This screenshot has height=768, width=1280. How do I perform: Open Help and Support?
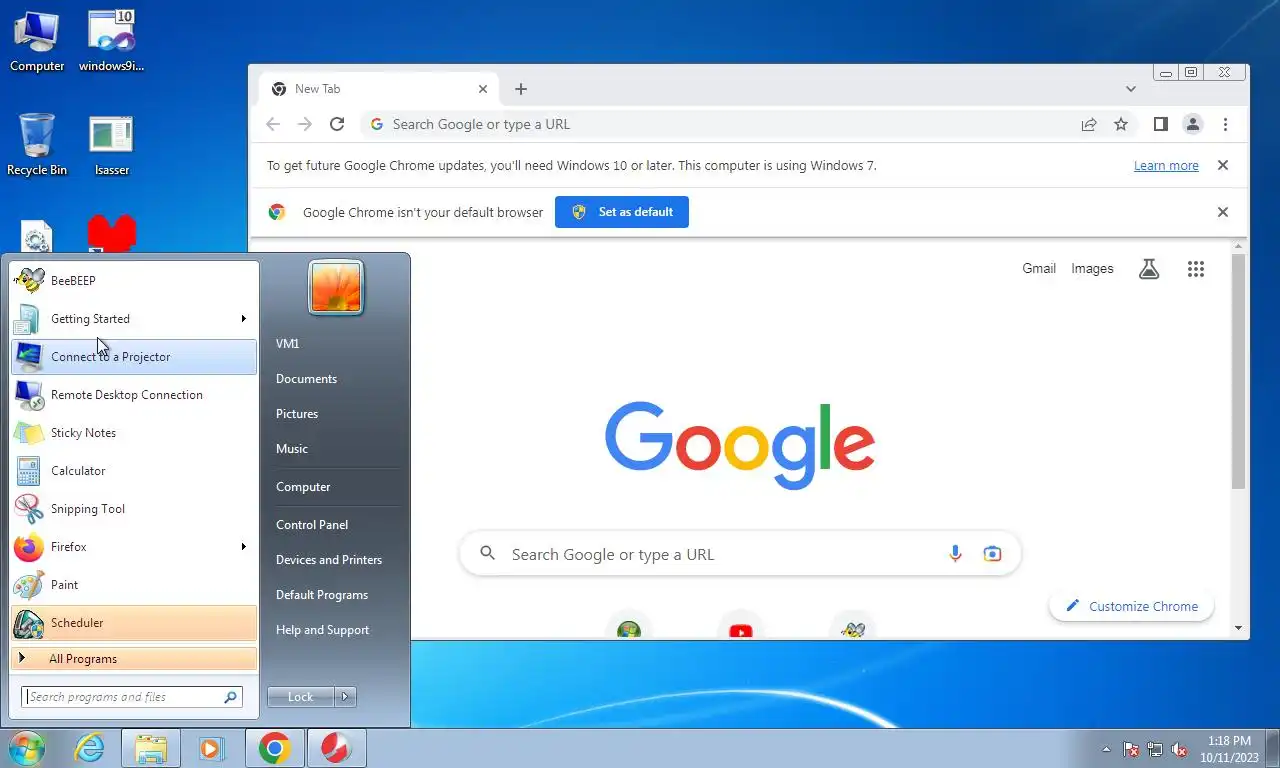[x=322, y=630]
